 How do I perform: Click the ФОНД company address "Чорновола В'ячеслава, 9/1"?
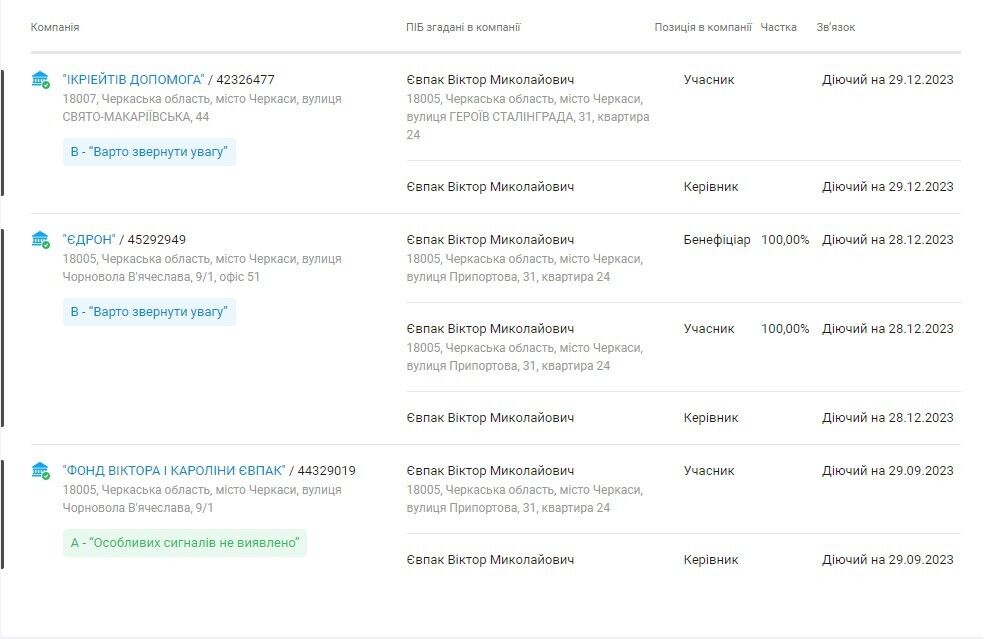click(x=202, y=499)
